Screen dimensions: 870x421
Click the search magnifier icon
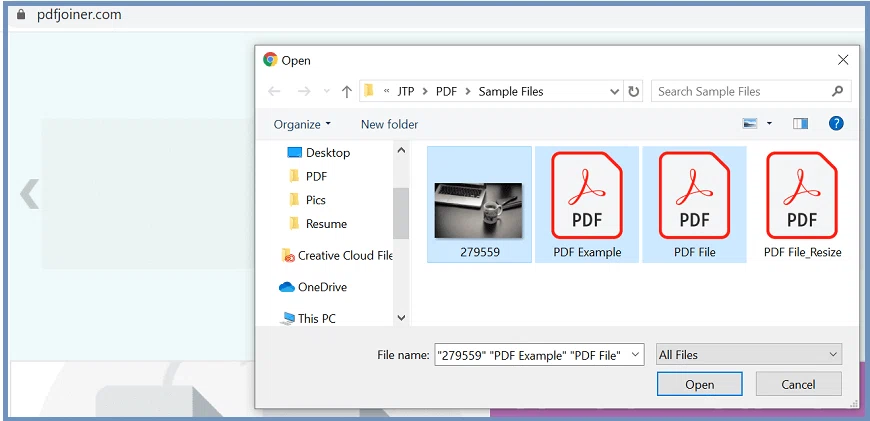click(838, 91)
